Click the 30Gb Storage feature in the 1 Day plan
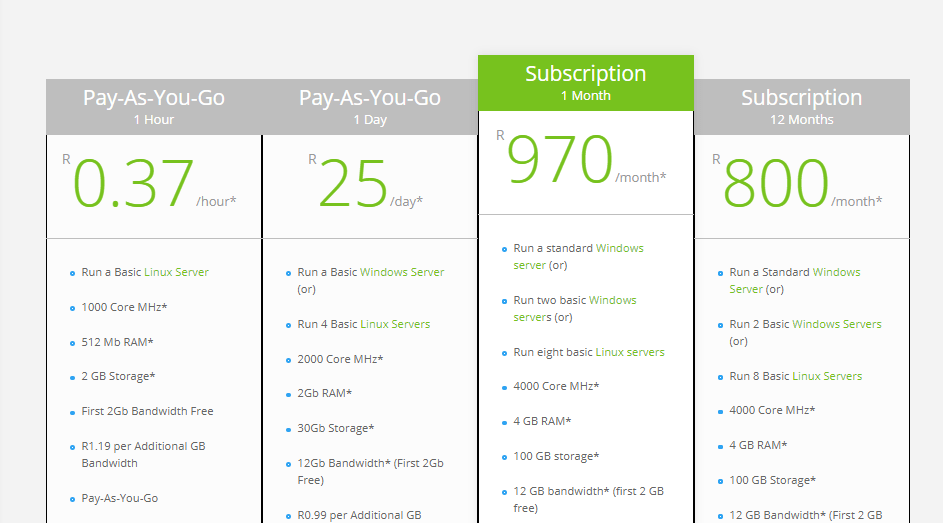 pyautogui.click(x=335, y=428)
